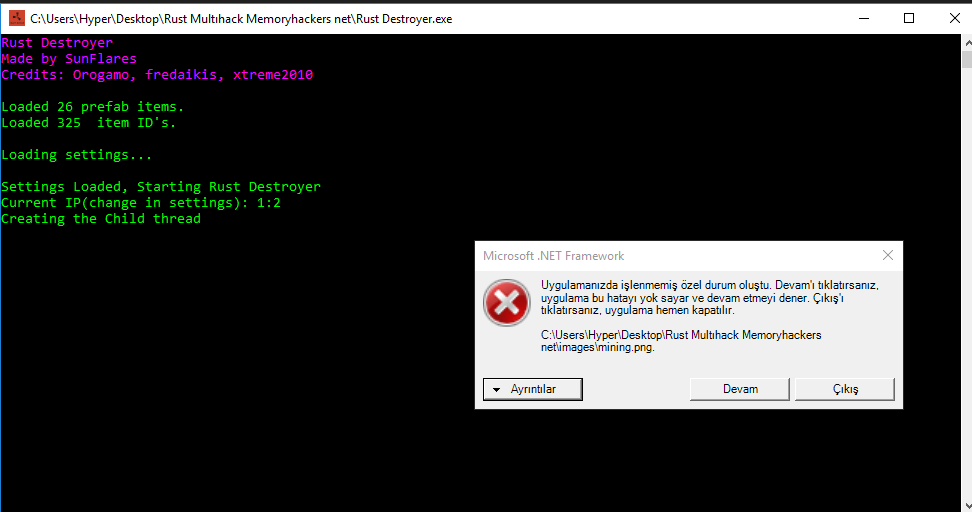The height and width of the screenshot is (512, 972).
Task: Maximize the Rust Destroyer console window
Action: coord(909,19)
